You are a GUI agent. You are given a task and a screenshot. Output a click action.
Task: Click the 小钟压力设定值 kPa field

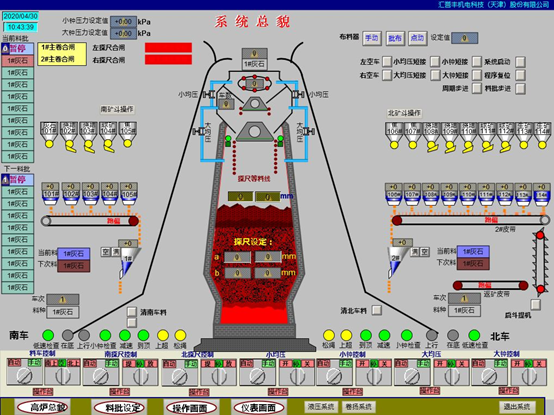click(123, 22)
